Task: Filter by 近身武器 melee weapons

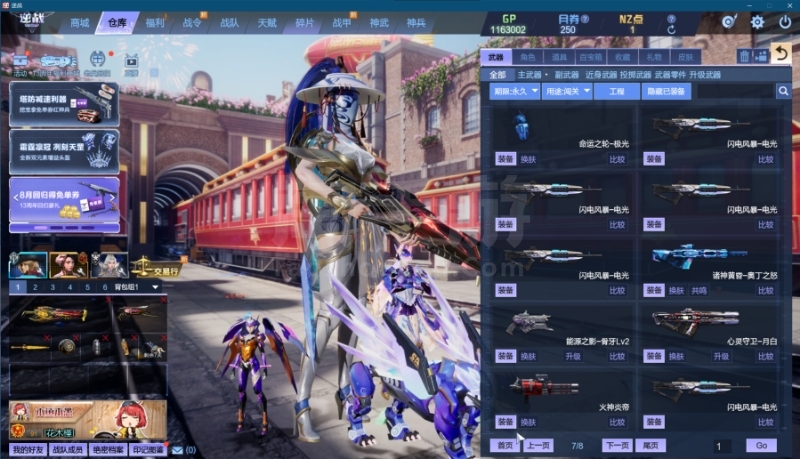Action: [x=601, y=74]
